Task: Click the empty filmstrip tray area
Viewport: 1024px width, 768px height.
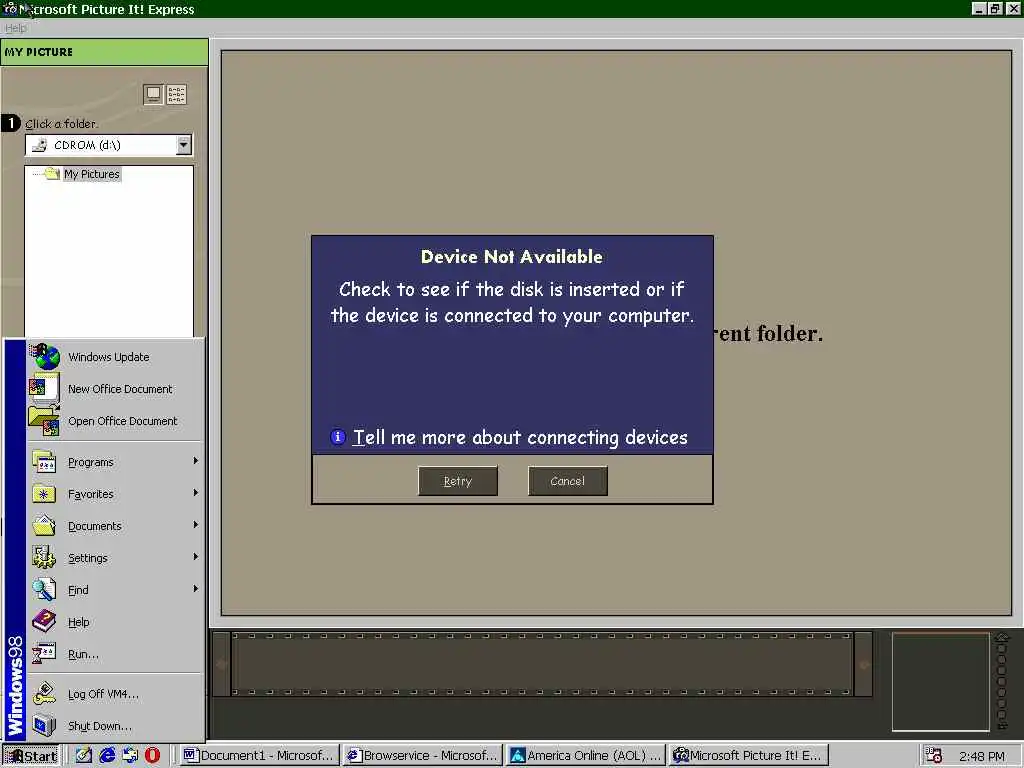Action: click(542, 664)
